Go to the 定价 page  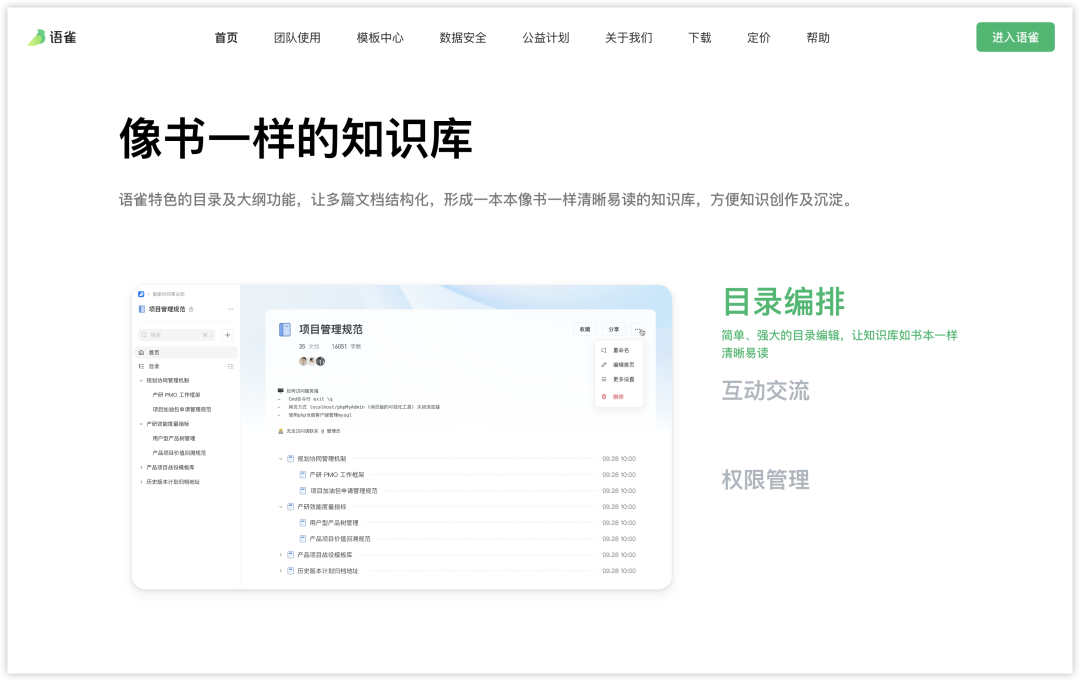[x=758, y=38]
